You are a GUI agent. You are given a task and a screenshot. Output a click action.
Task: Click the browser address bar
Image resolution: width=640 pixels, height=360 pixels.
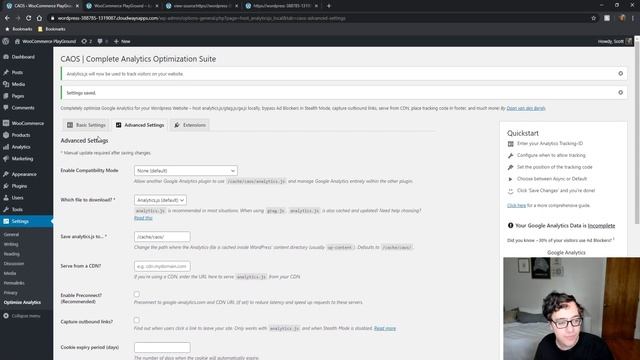click(x=318, y=18)
